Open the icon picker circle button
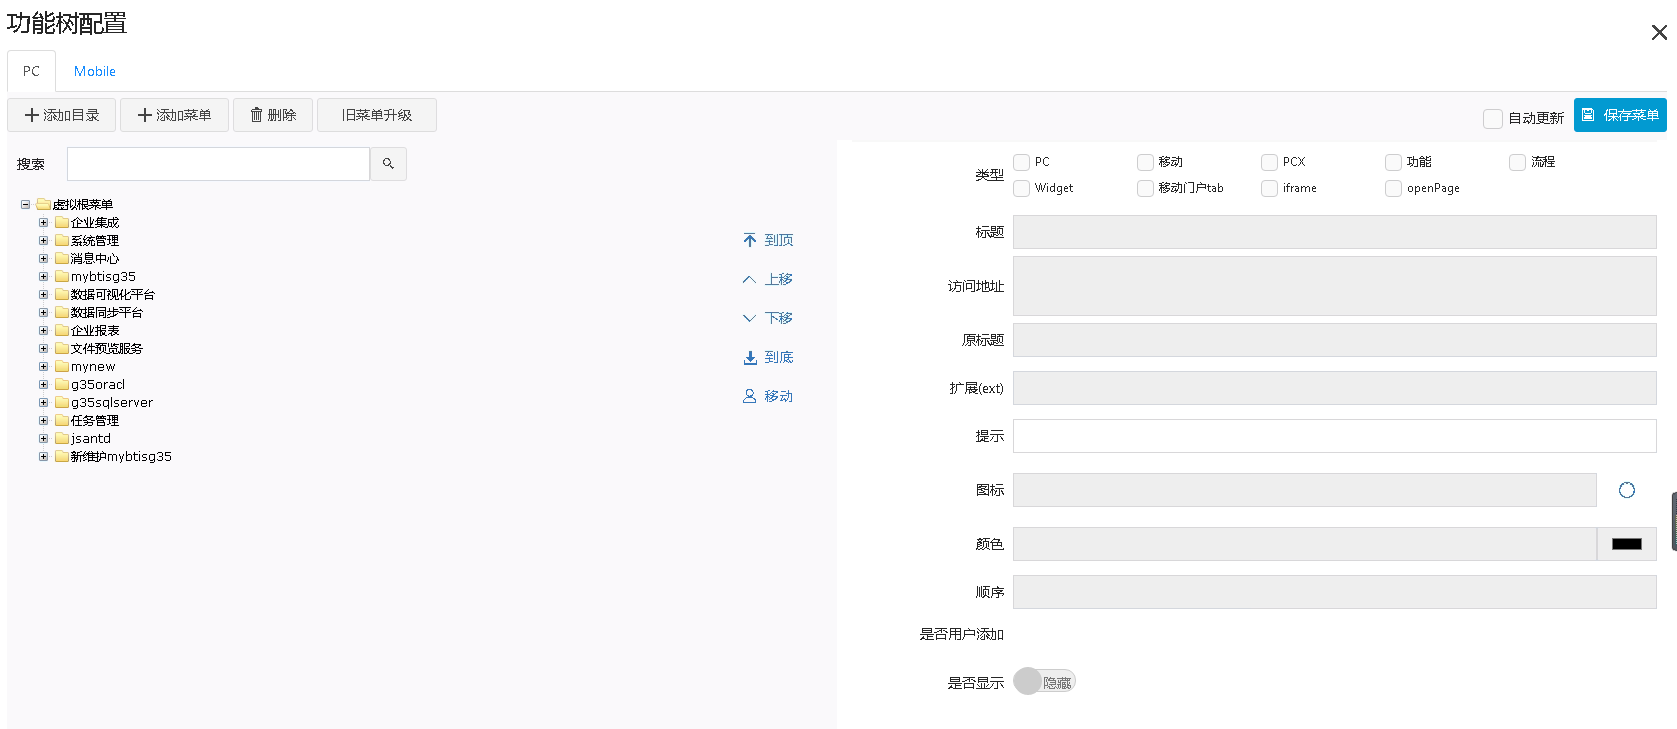The width and height of the screenshot is (1677, 729). pyautogui.click(x=1626, y=490)
